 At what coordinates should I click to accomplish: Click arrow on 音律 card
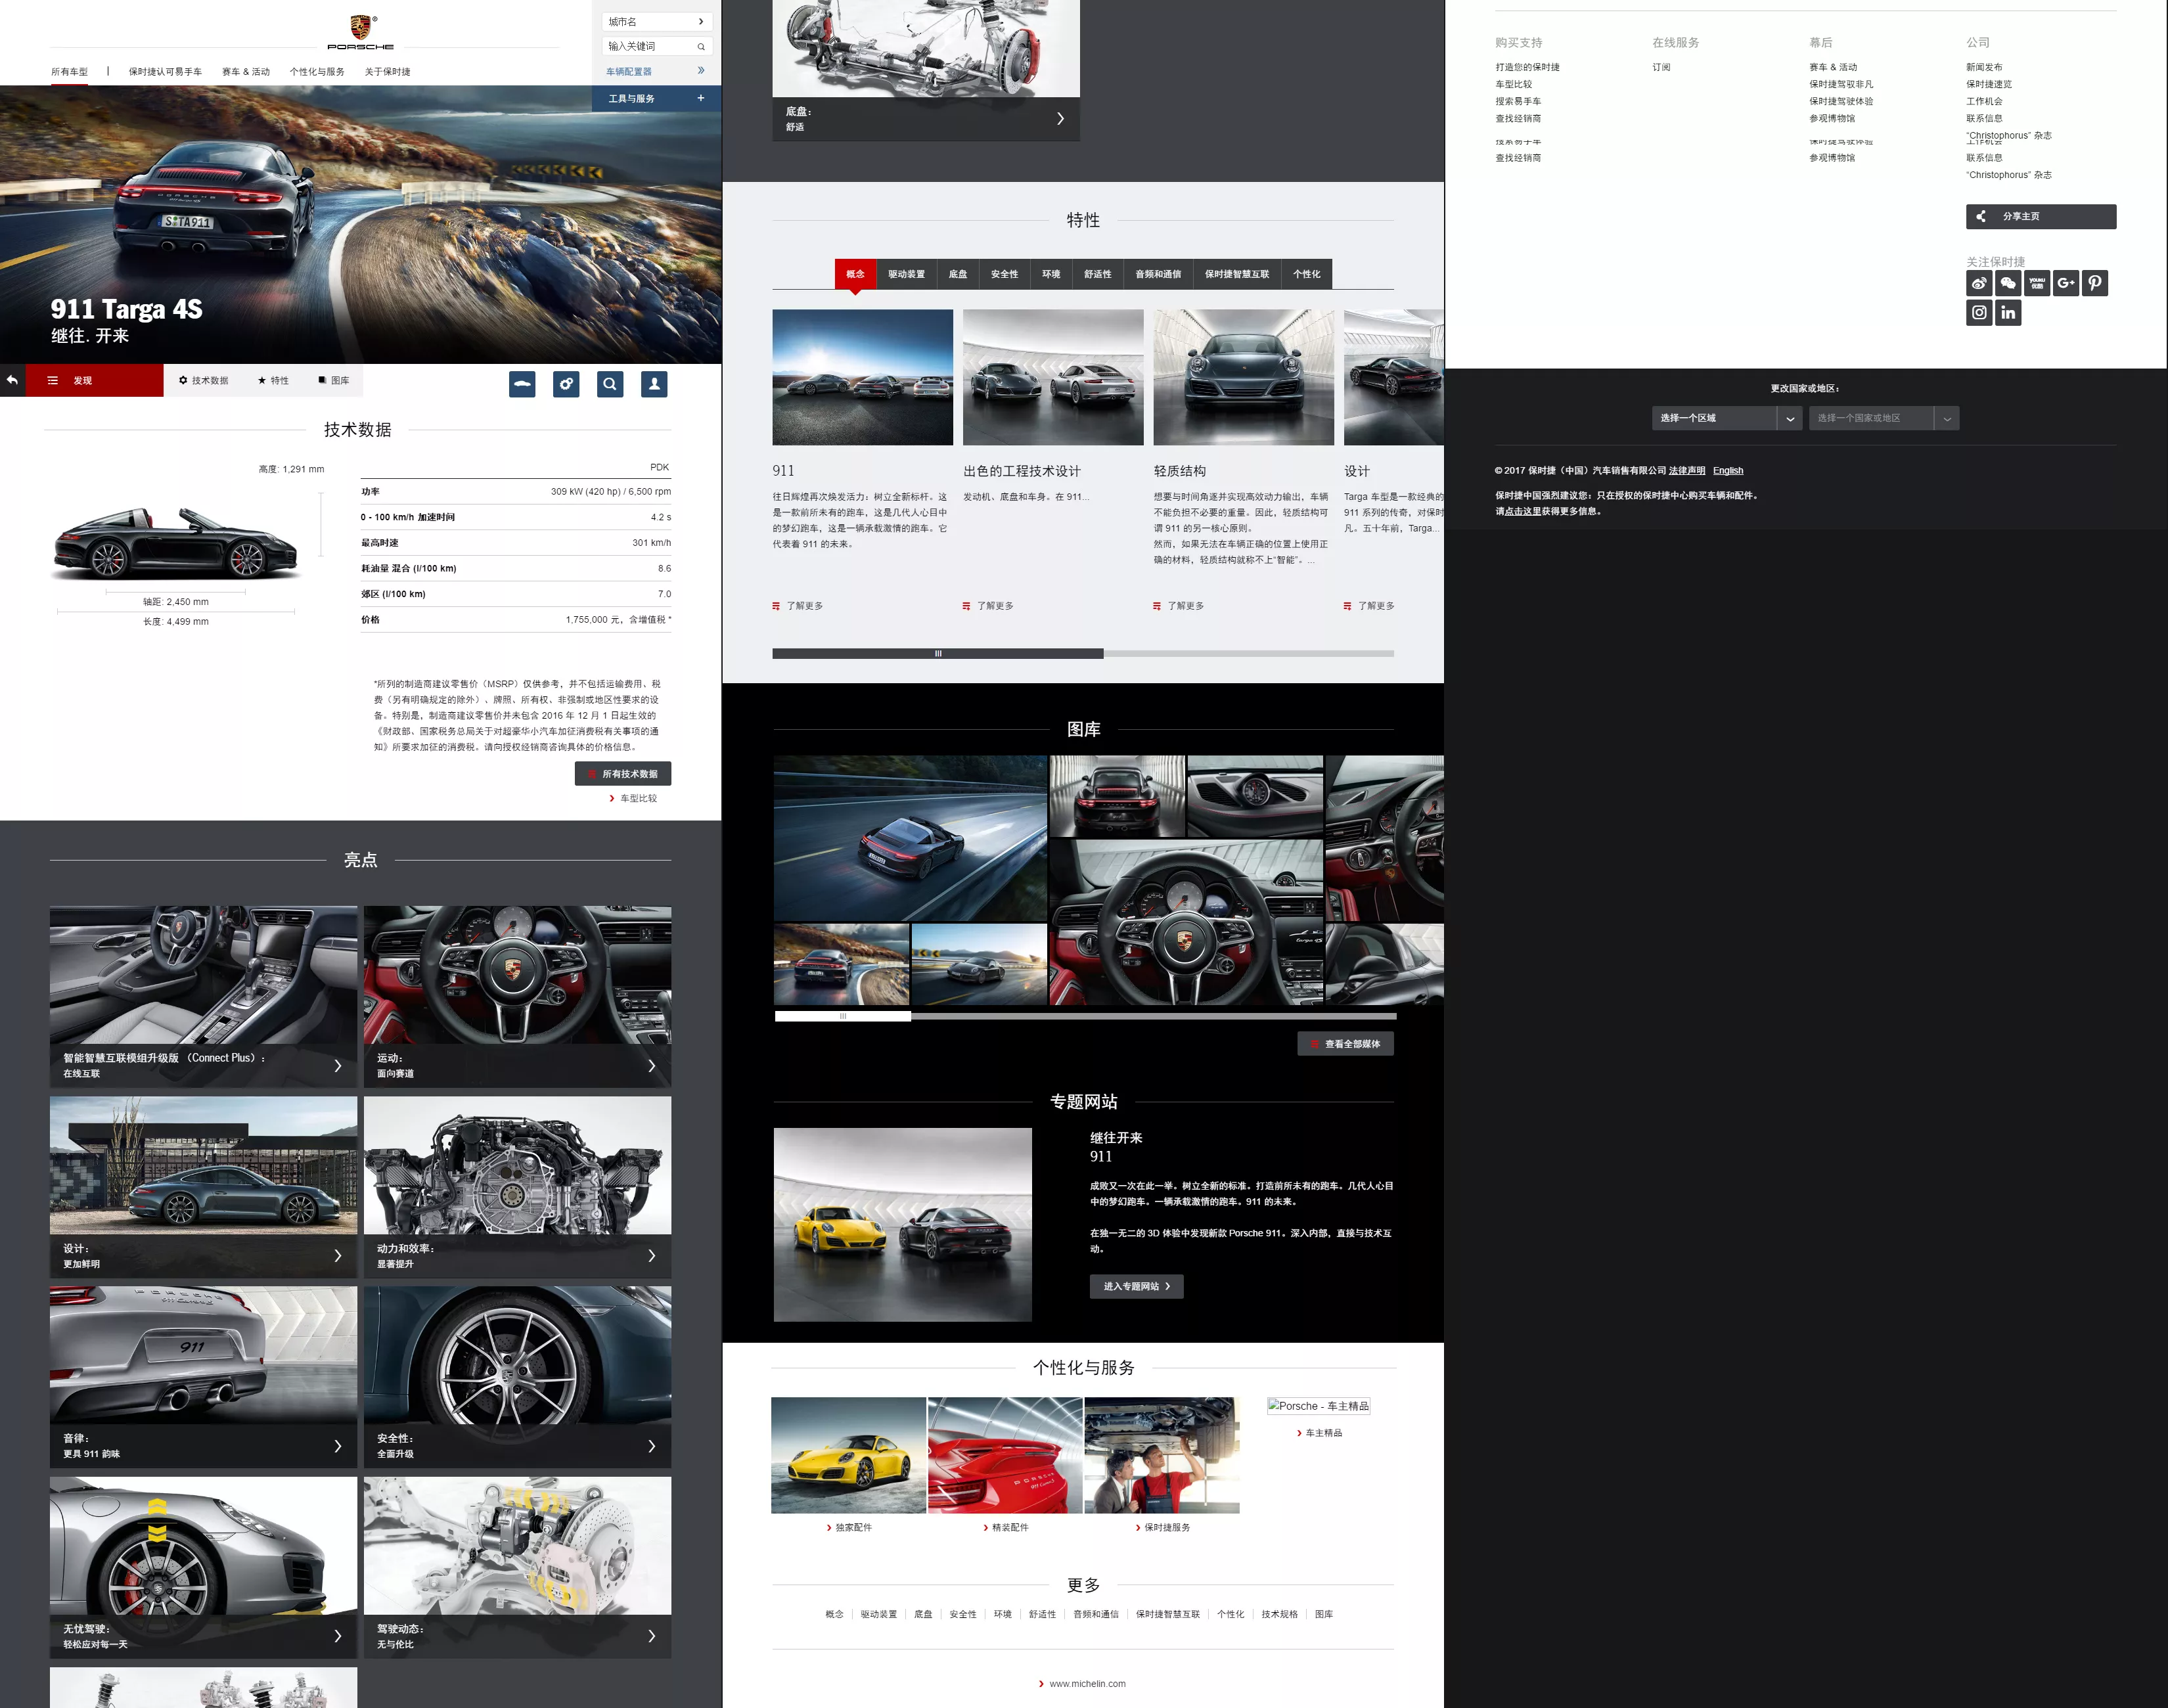338,1446
